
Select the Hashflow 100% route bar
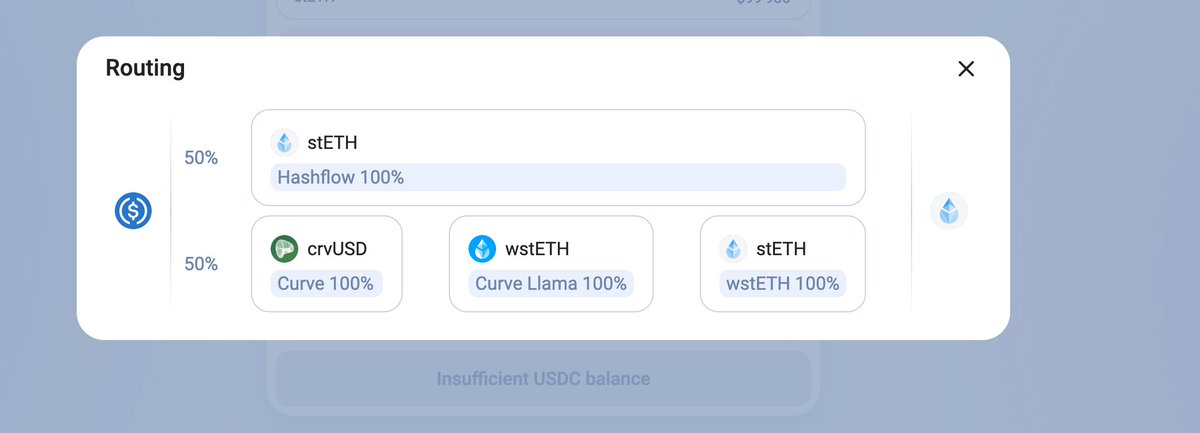tap(558, 178)
